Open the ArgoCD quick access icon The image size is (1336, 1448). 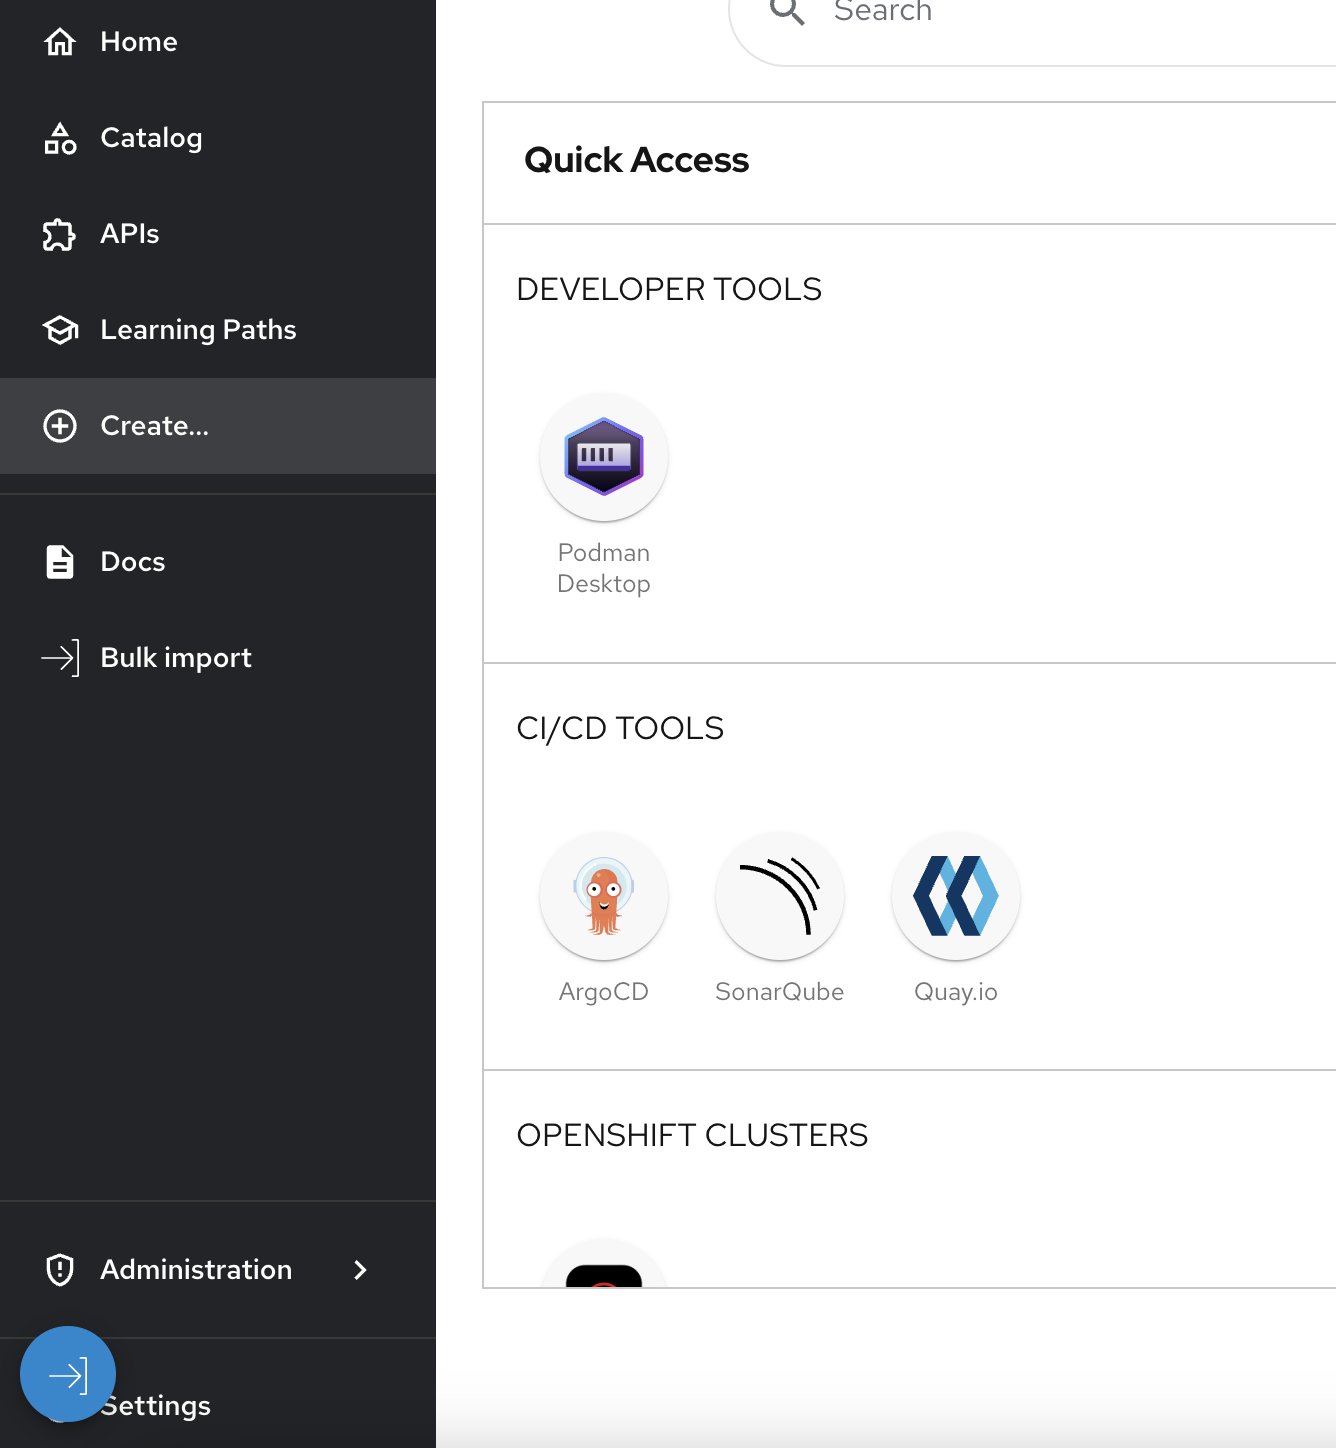pyautogui.click(x=604, y=896)
